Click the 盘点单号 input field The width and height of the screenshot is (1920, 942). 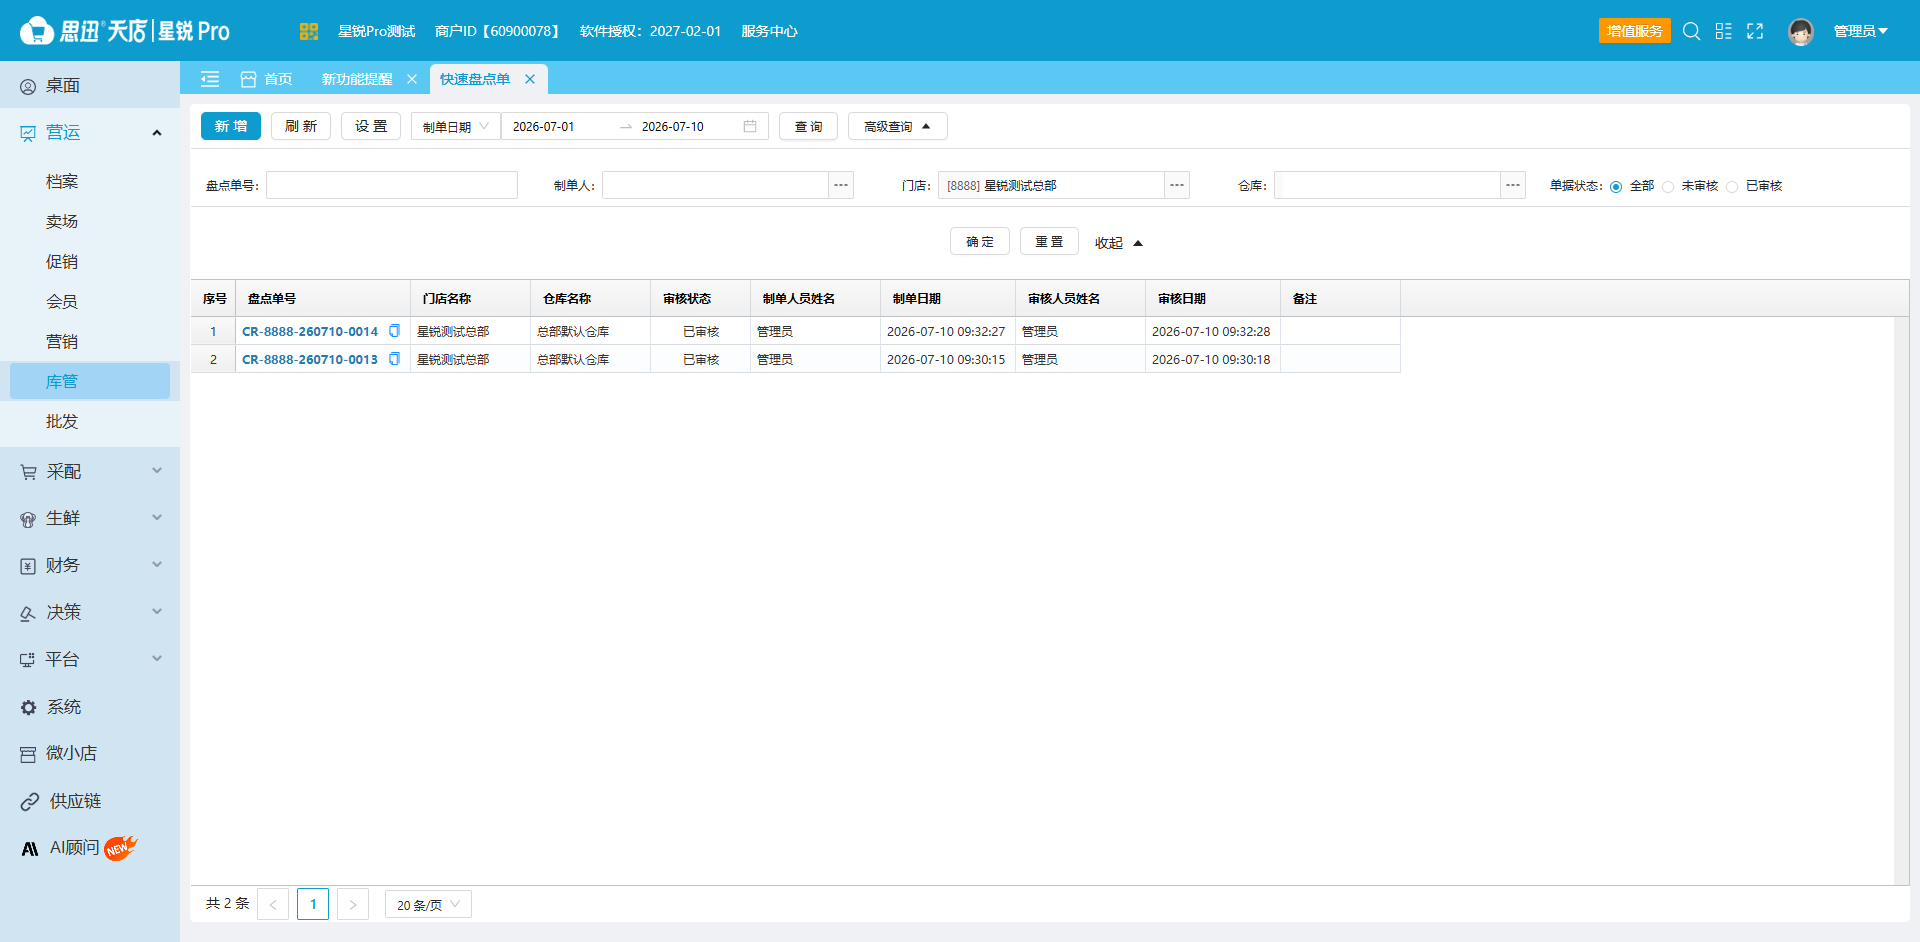[392, 185]
